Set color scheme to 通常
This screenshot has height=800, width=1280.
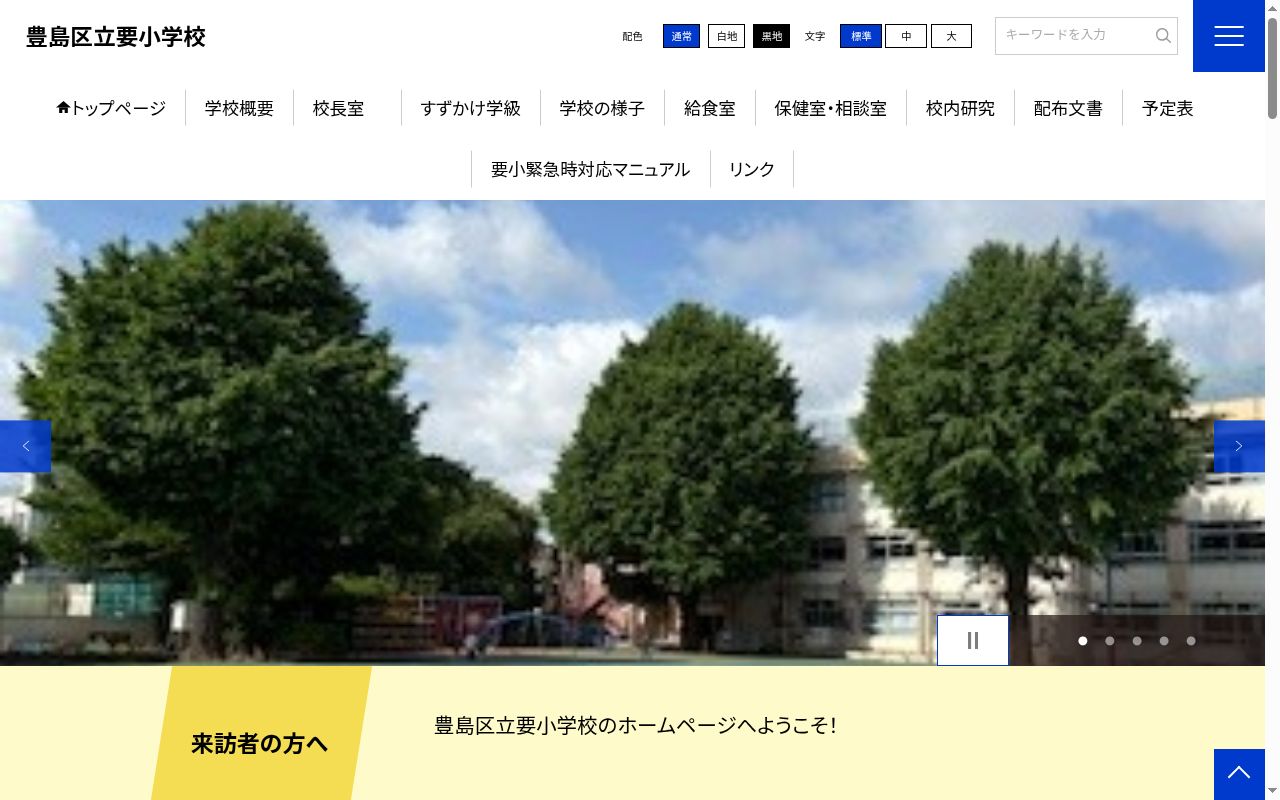681,36
